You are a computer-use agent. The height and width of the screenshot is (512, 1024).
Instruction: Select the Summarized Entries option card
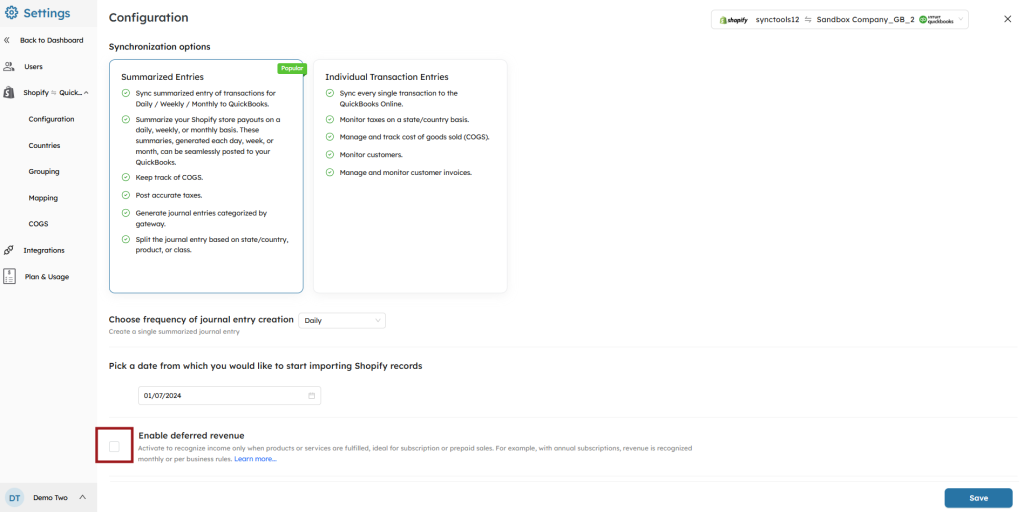click(206, 176)
